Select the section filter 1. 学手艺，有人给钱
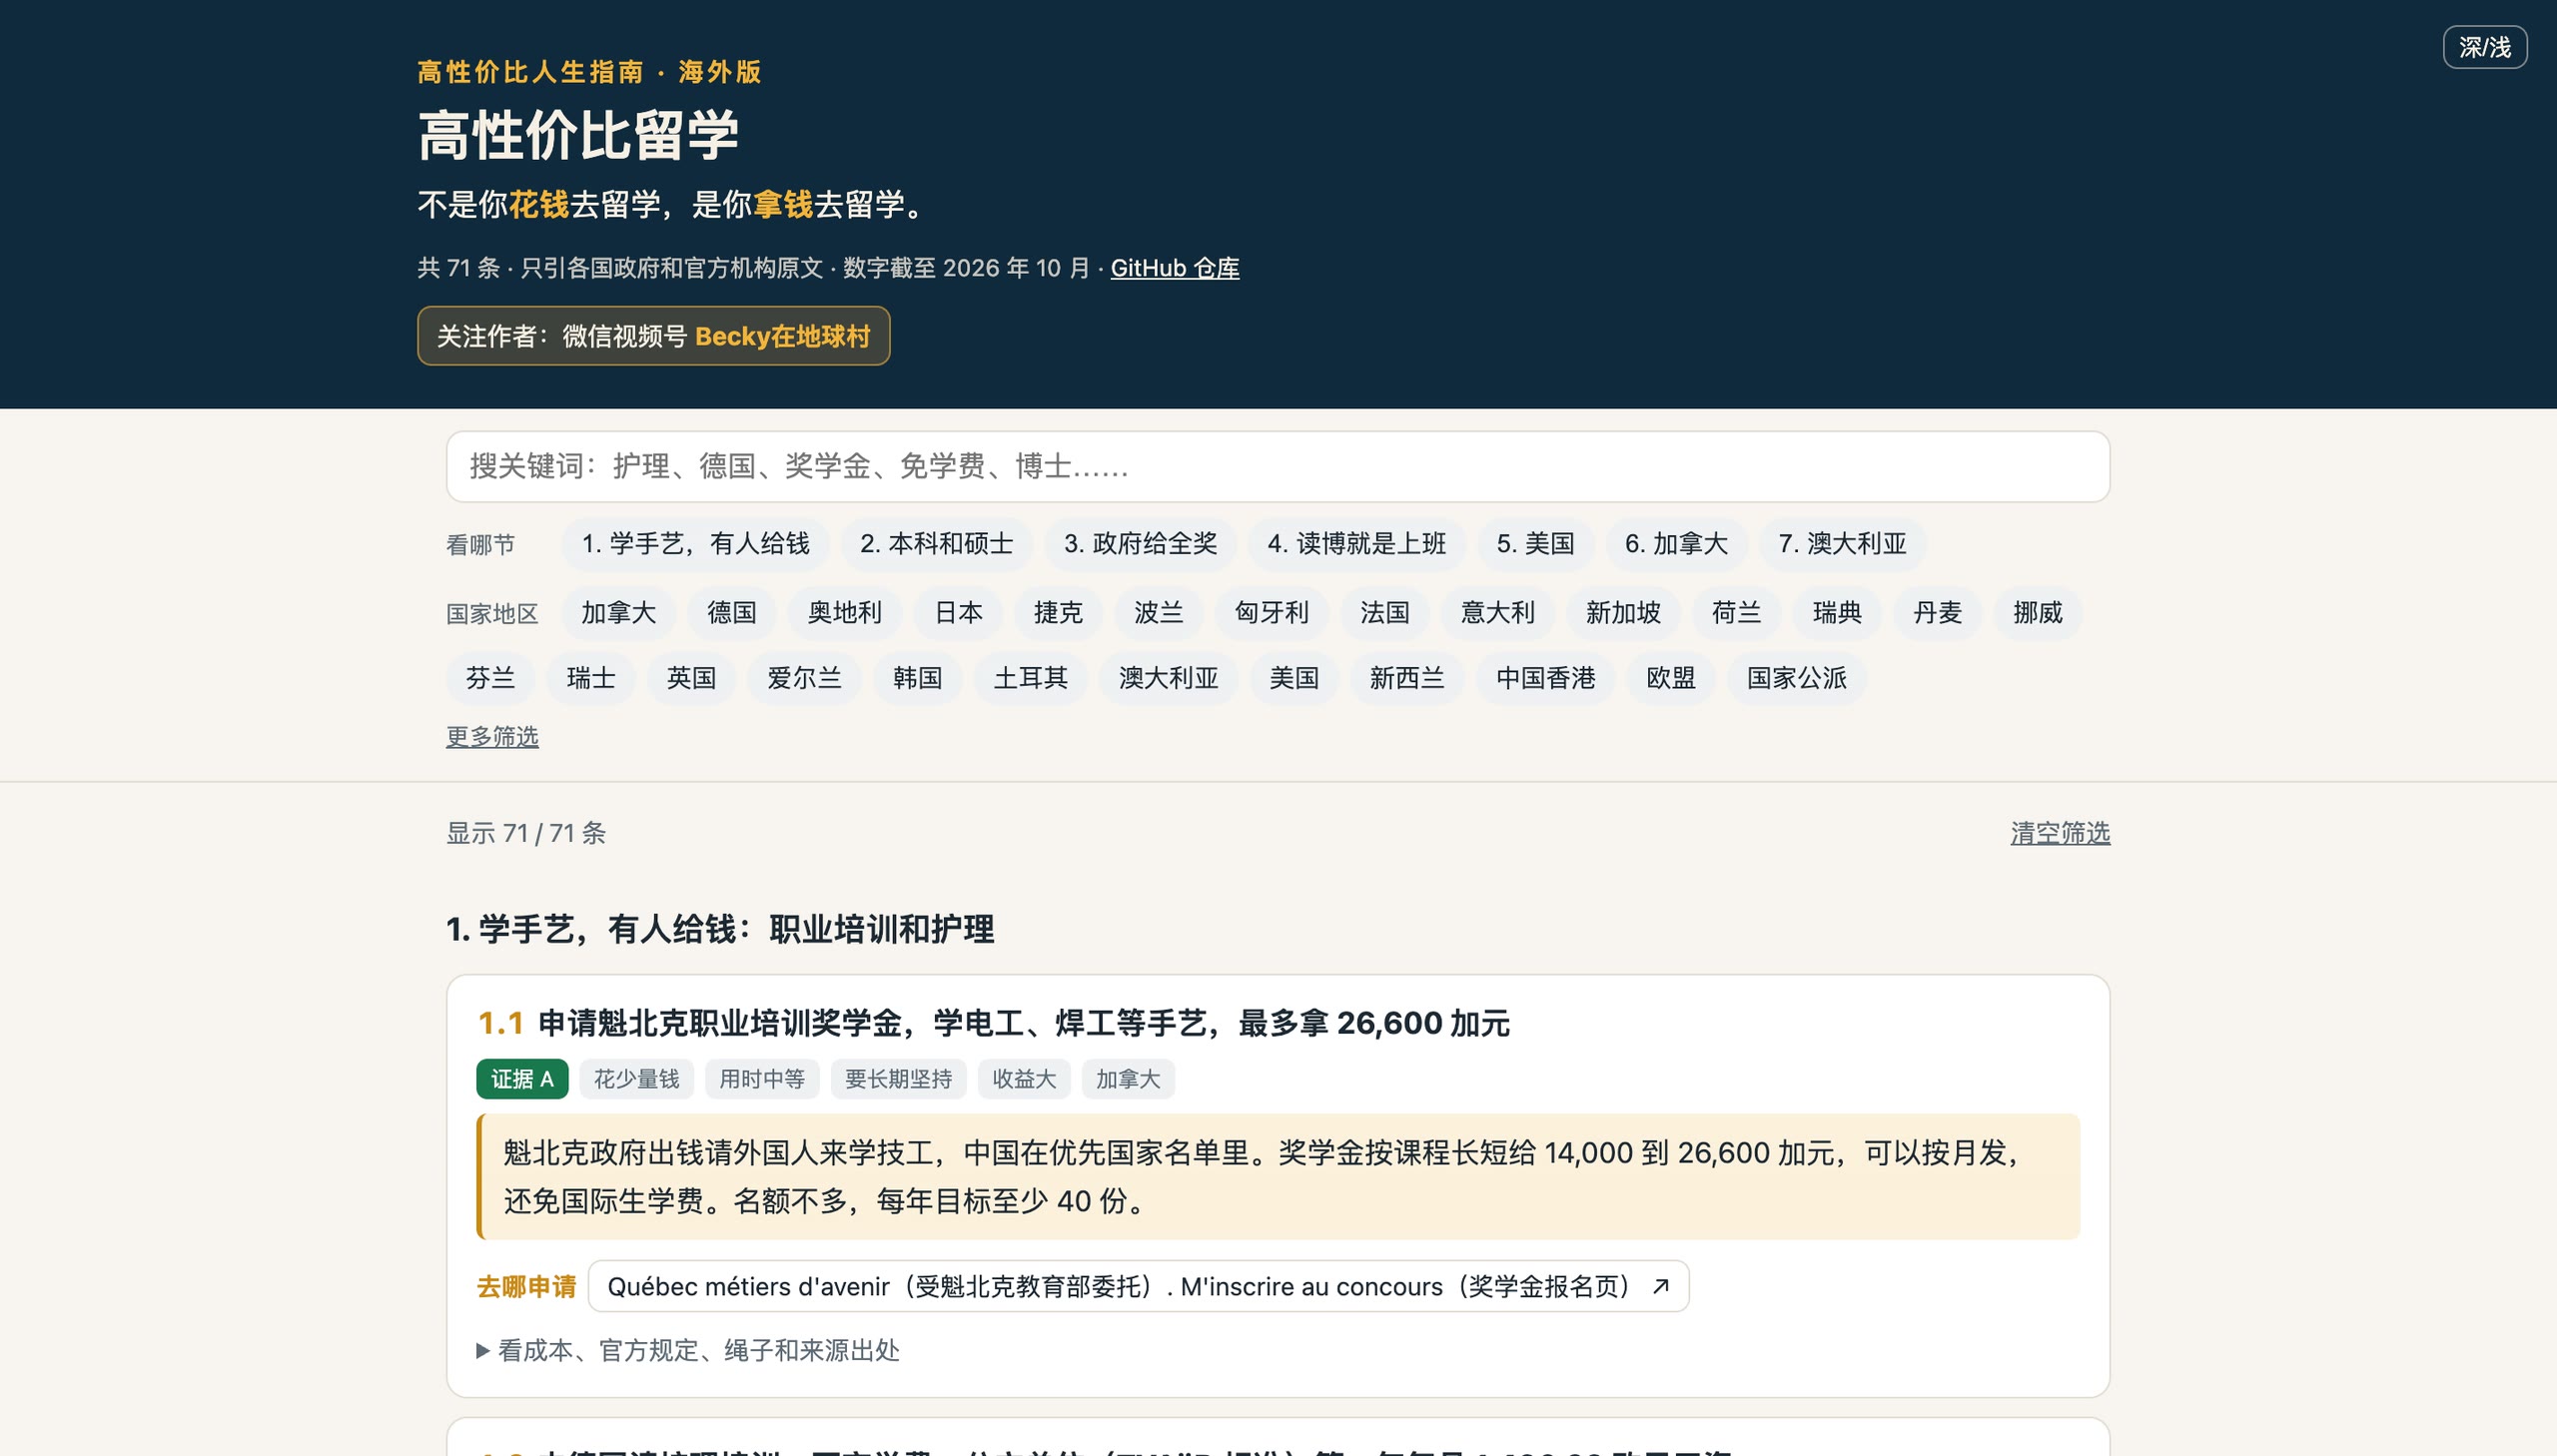 pyautogui.click(x=695, y=544)
